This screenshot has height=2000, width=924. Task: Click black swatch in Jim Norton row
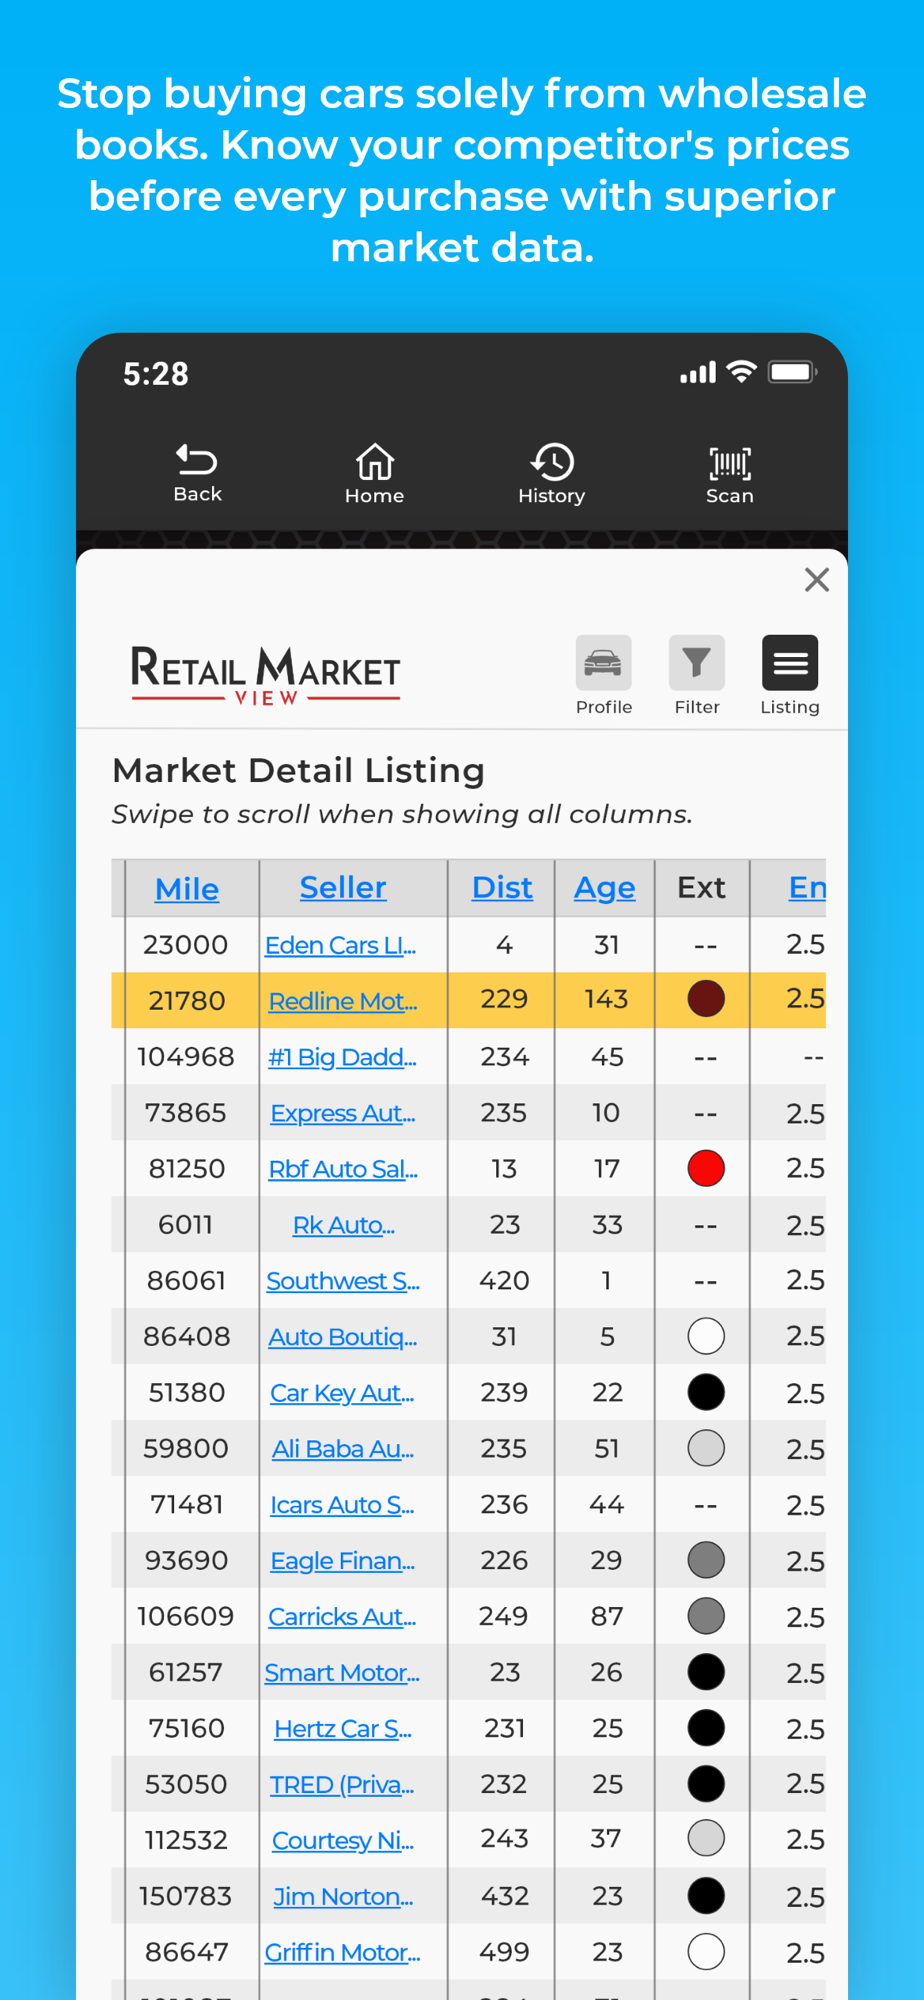click(706, 1896)
